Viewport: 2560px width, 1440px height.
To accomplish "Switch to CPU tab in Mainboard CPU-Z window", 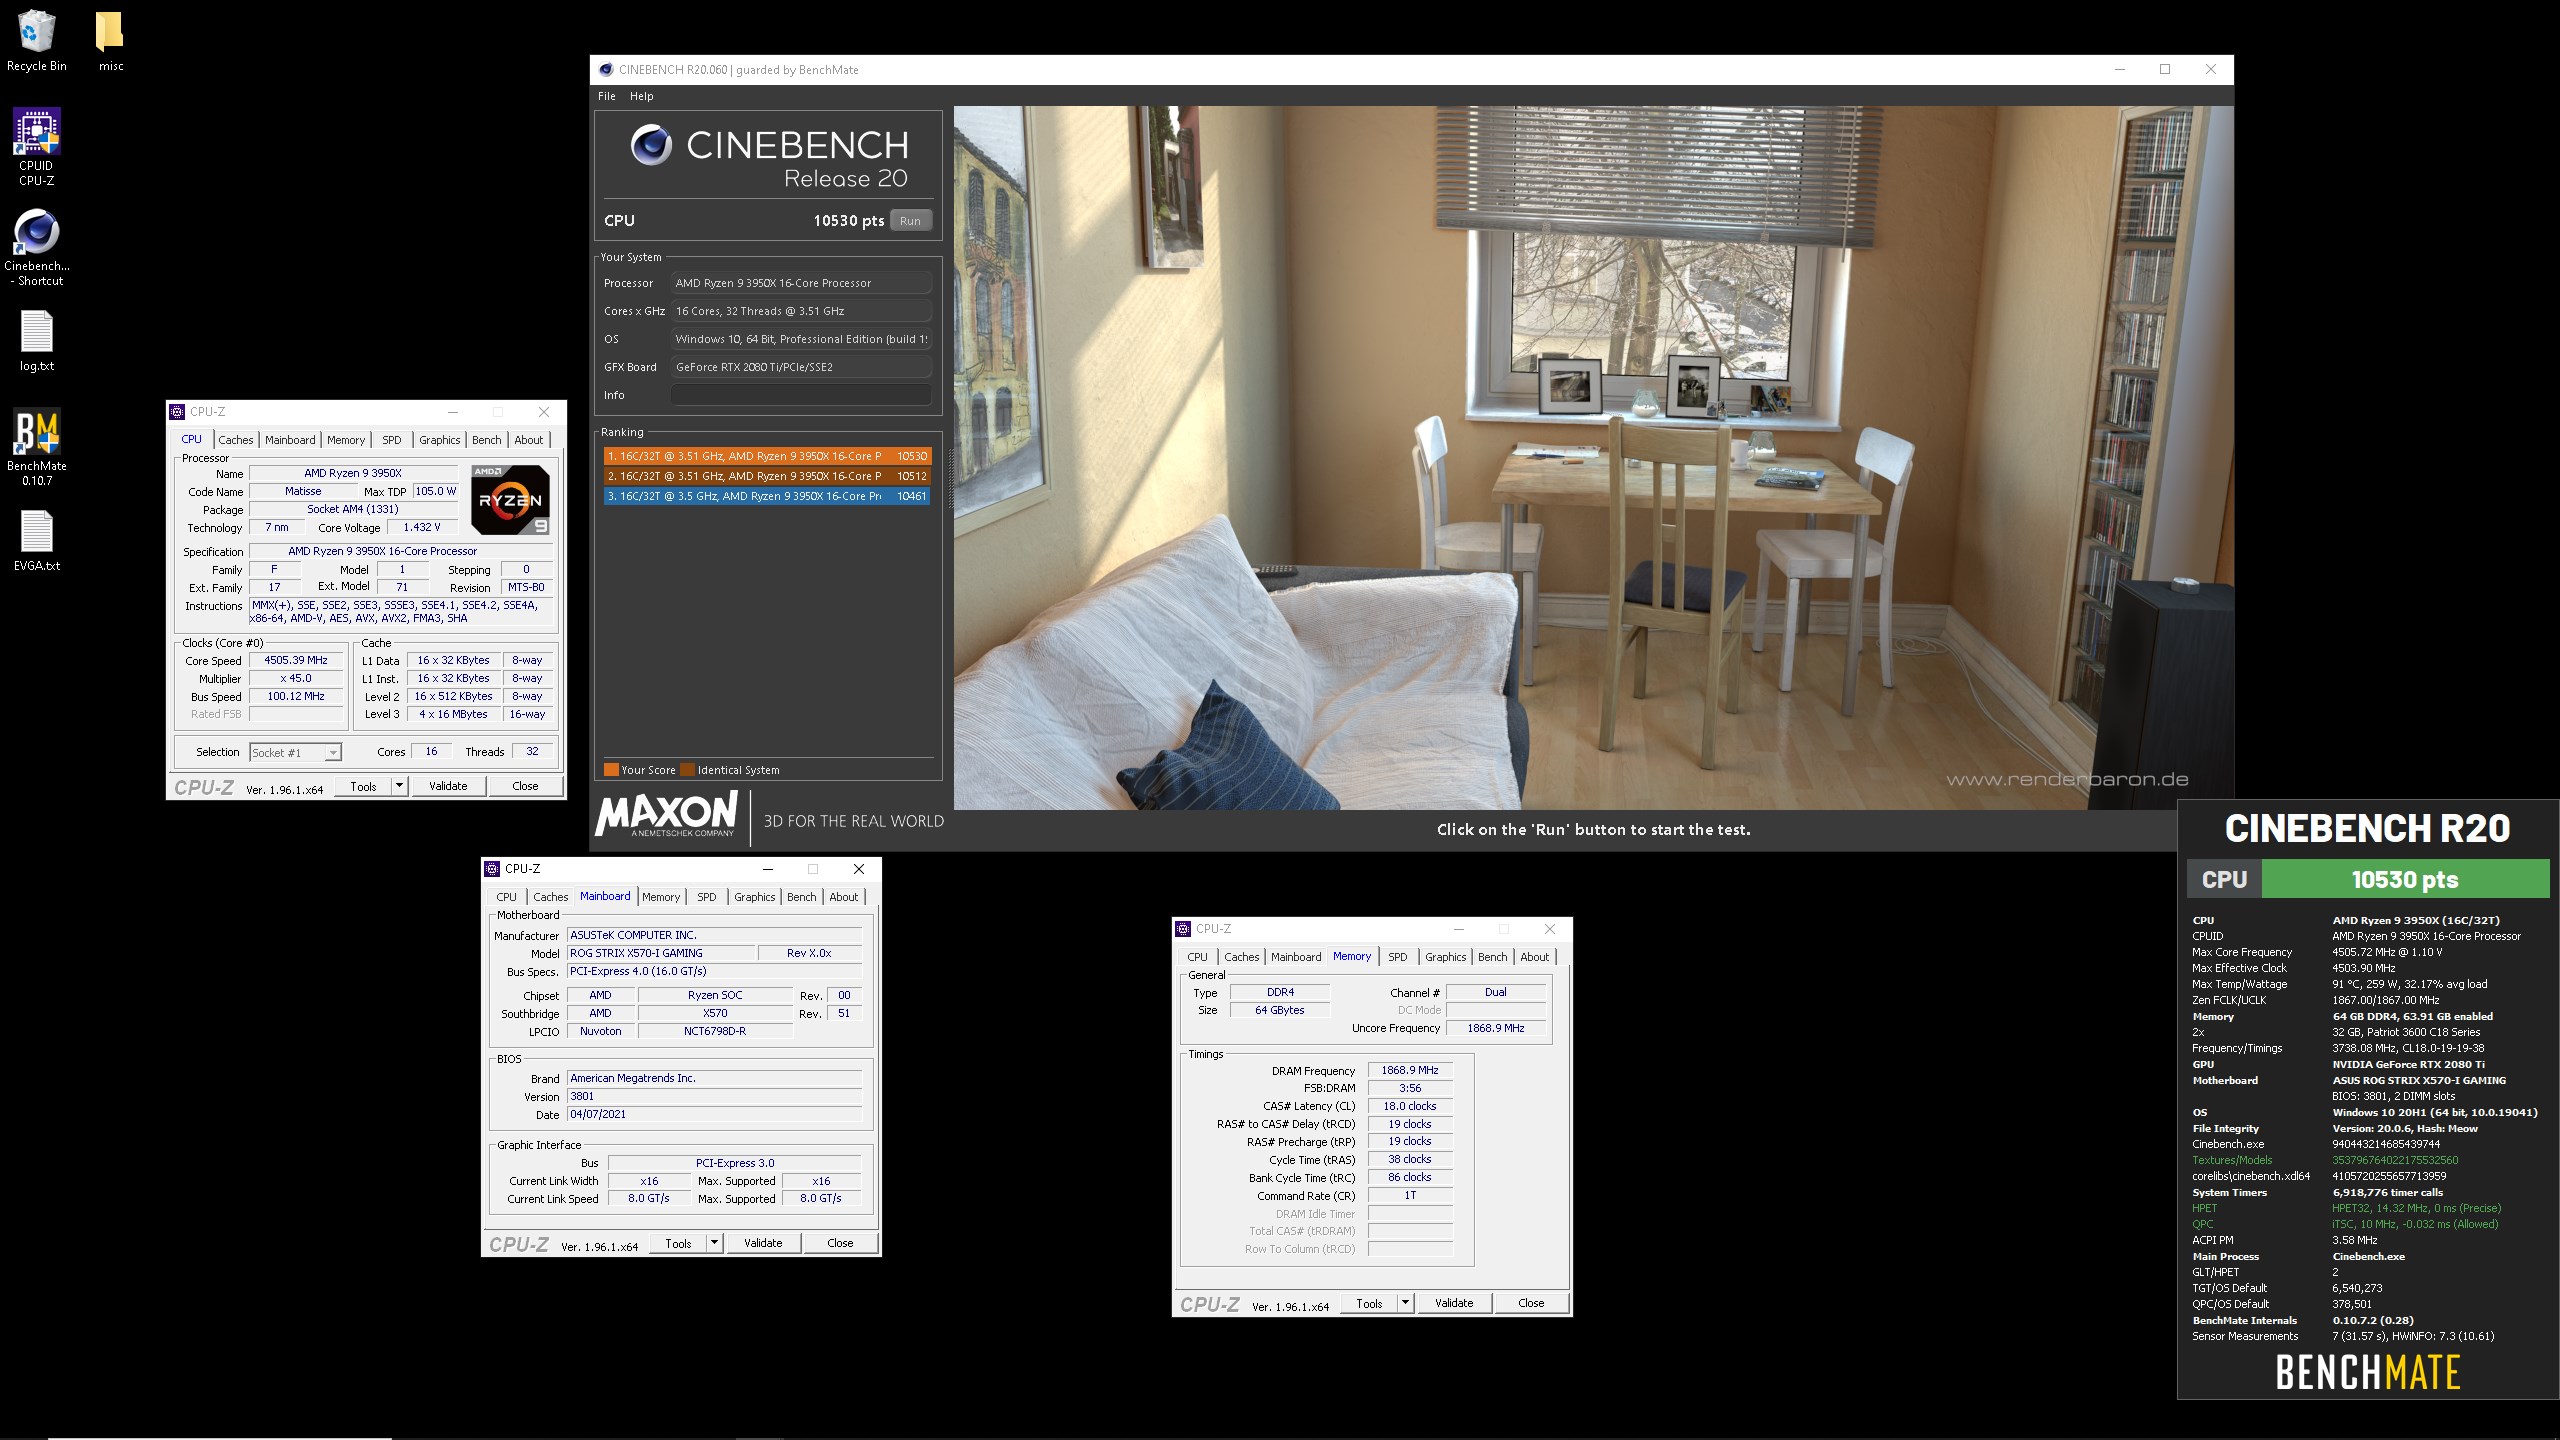I will point(507,897).
